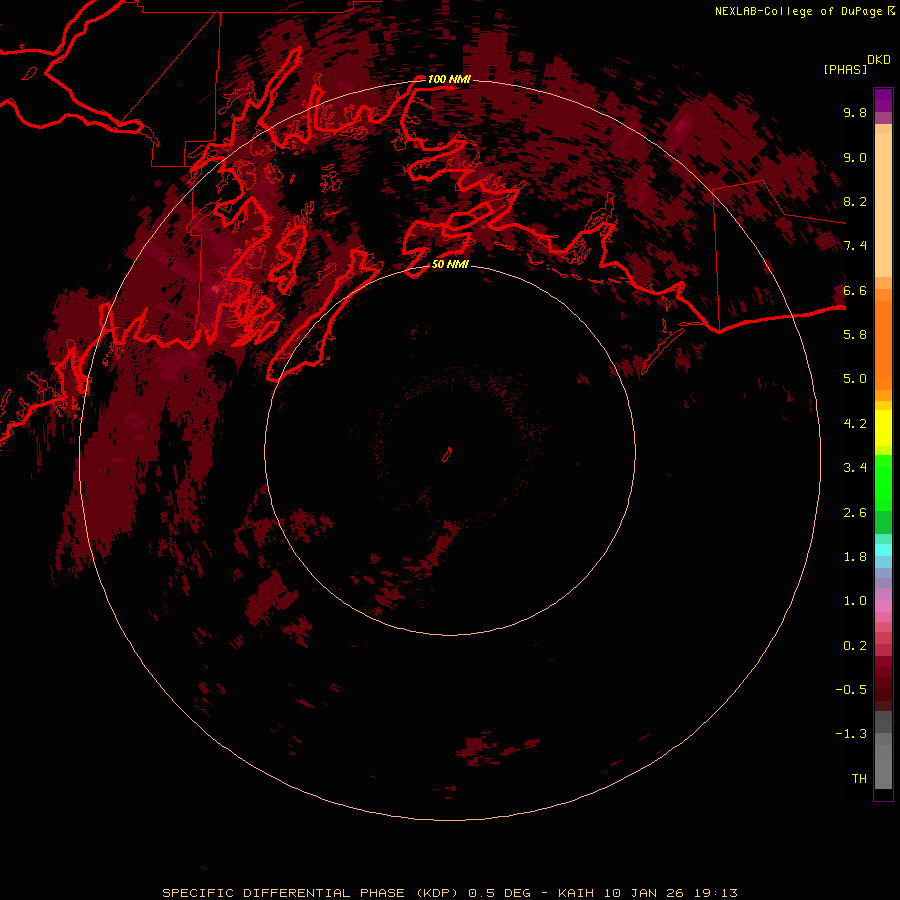Click the 10 JAN 26 date in the caption

(x=645, y=893)
